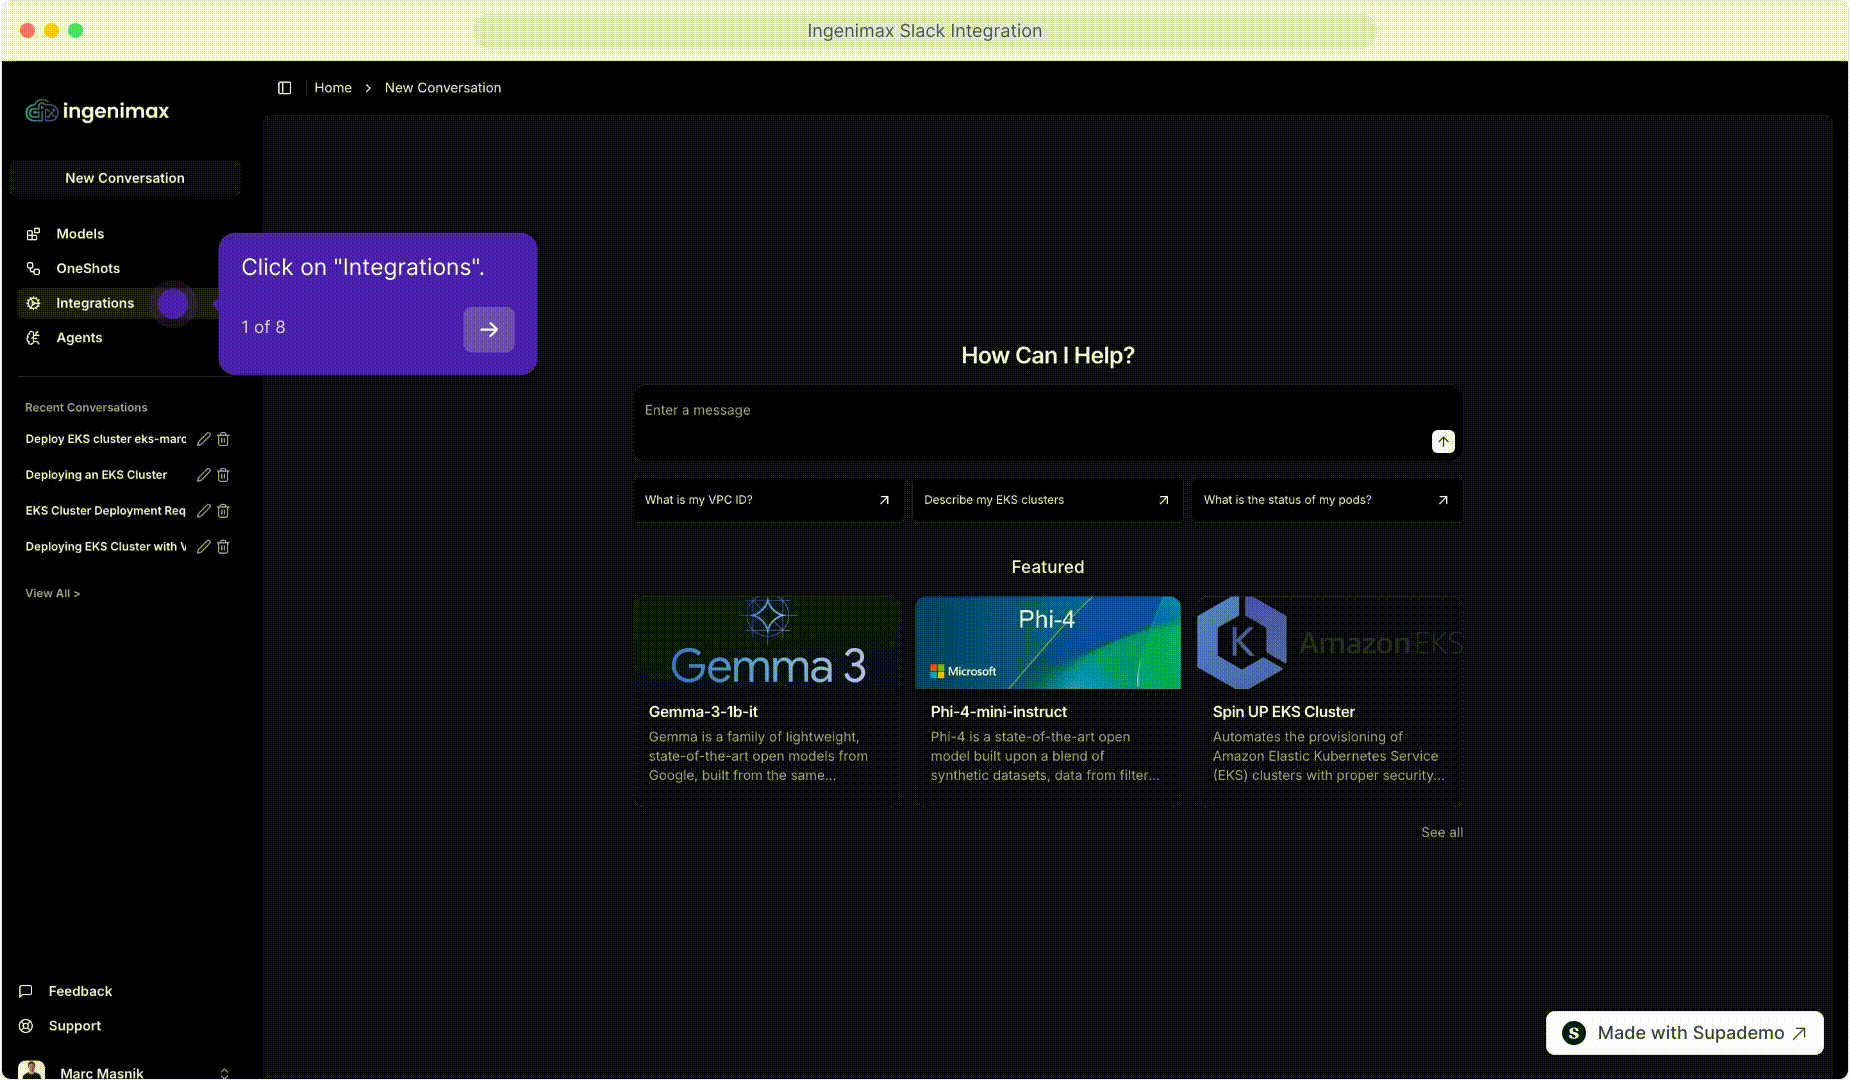Click the Agents sidebar icon
The width and height of the screenshot is (1850, 1080).
pyautogui.click(x=33, y=338)
